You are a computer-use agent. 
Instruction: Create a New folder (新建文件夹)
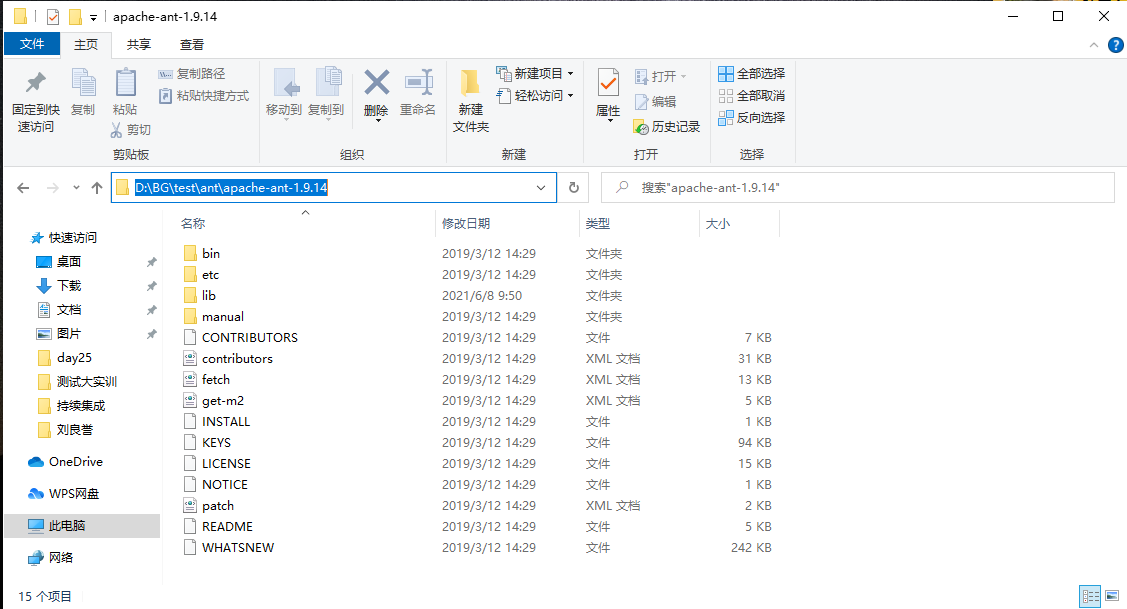click(x=471, y=100)
